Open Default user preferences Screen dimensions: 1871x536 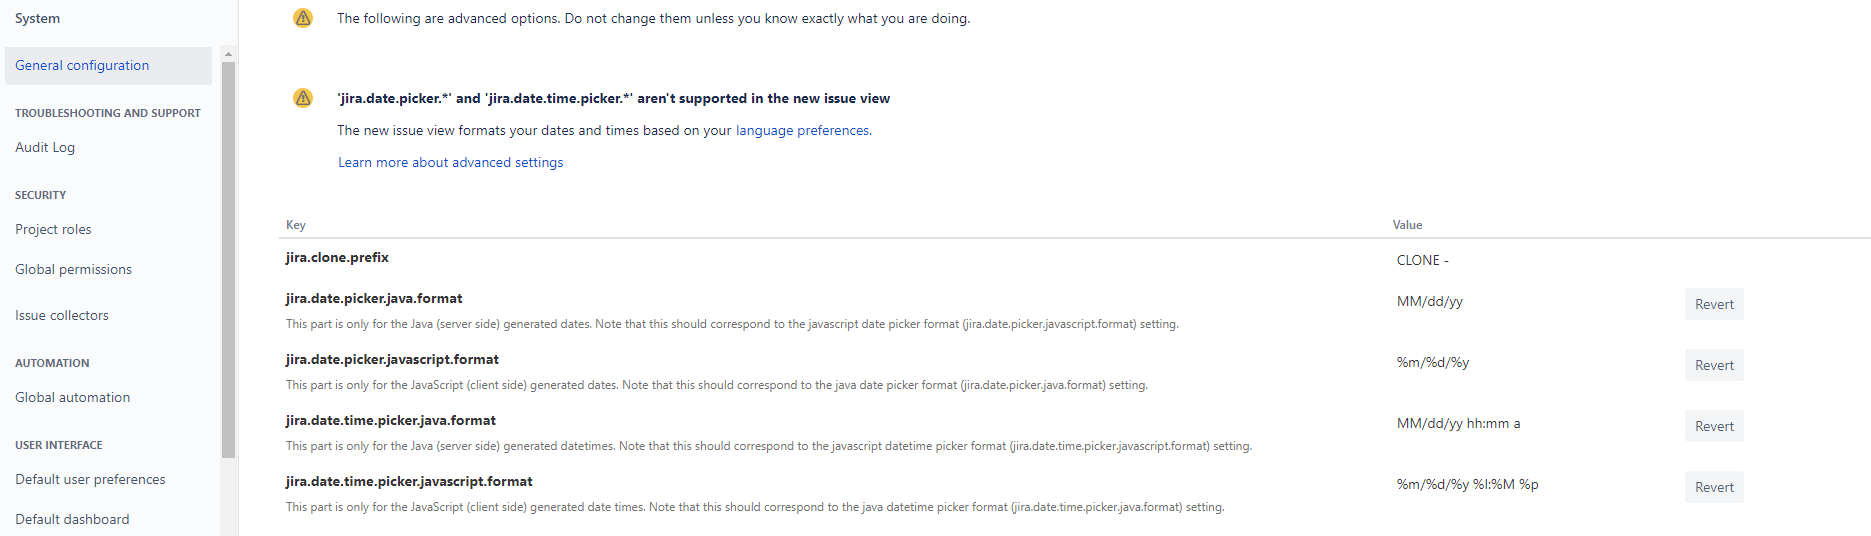tap(90, 479)
